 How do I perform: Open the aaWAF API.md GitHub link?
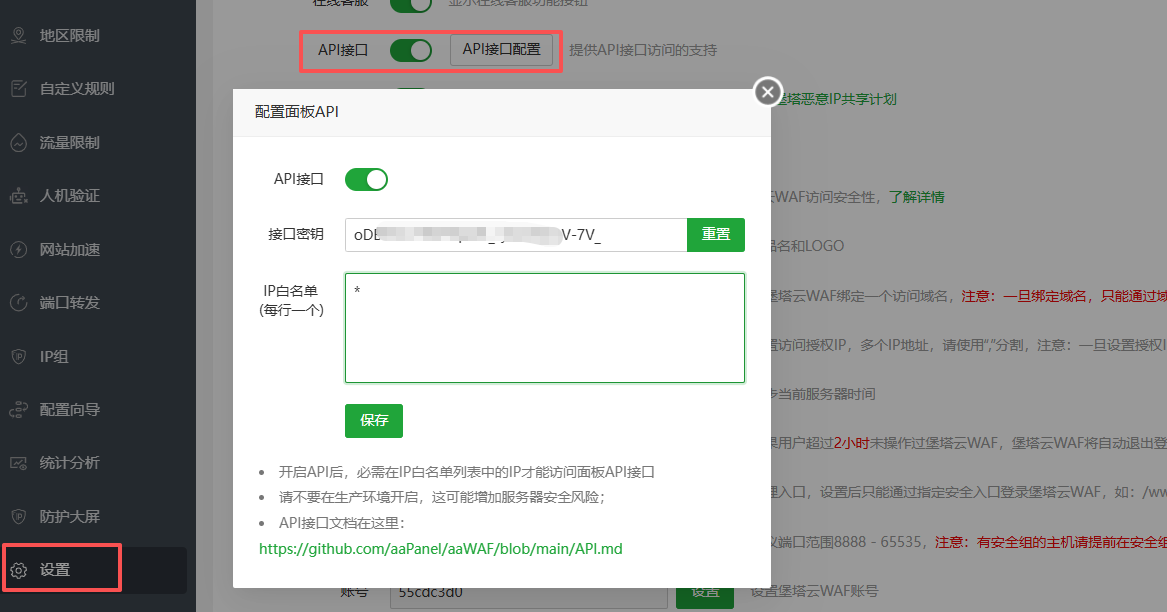pos(440,548)
